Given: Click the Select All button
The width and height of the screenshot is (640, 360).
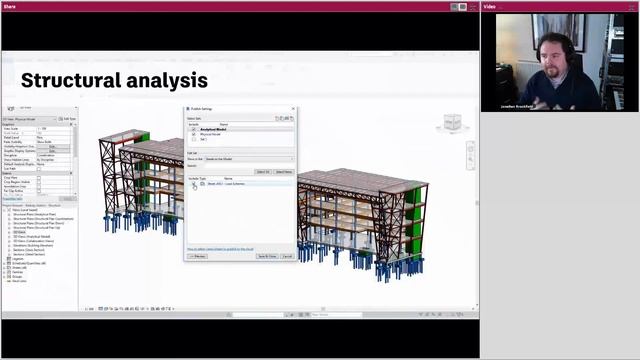Looking at the screenshot, I should point(263,172).
